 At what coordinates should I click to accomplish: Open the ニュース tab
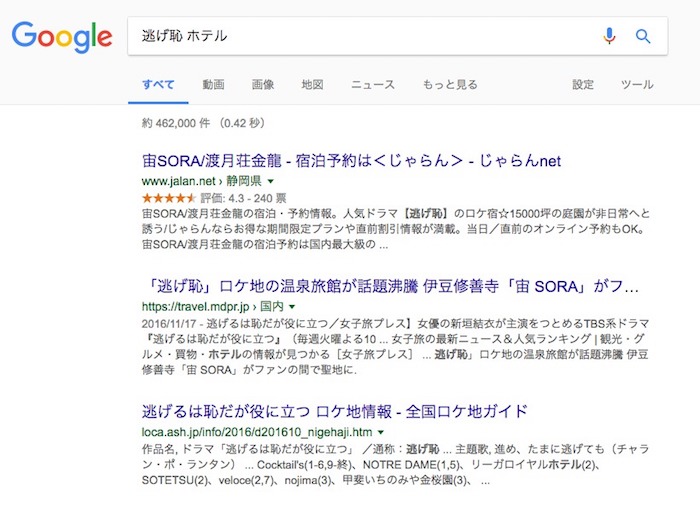[x=373, y=85]
